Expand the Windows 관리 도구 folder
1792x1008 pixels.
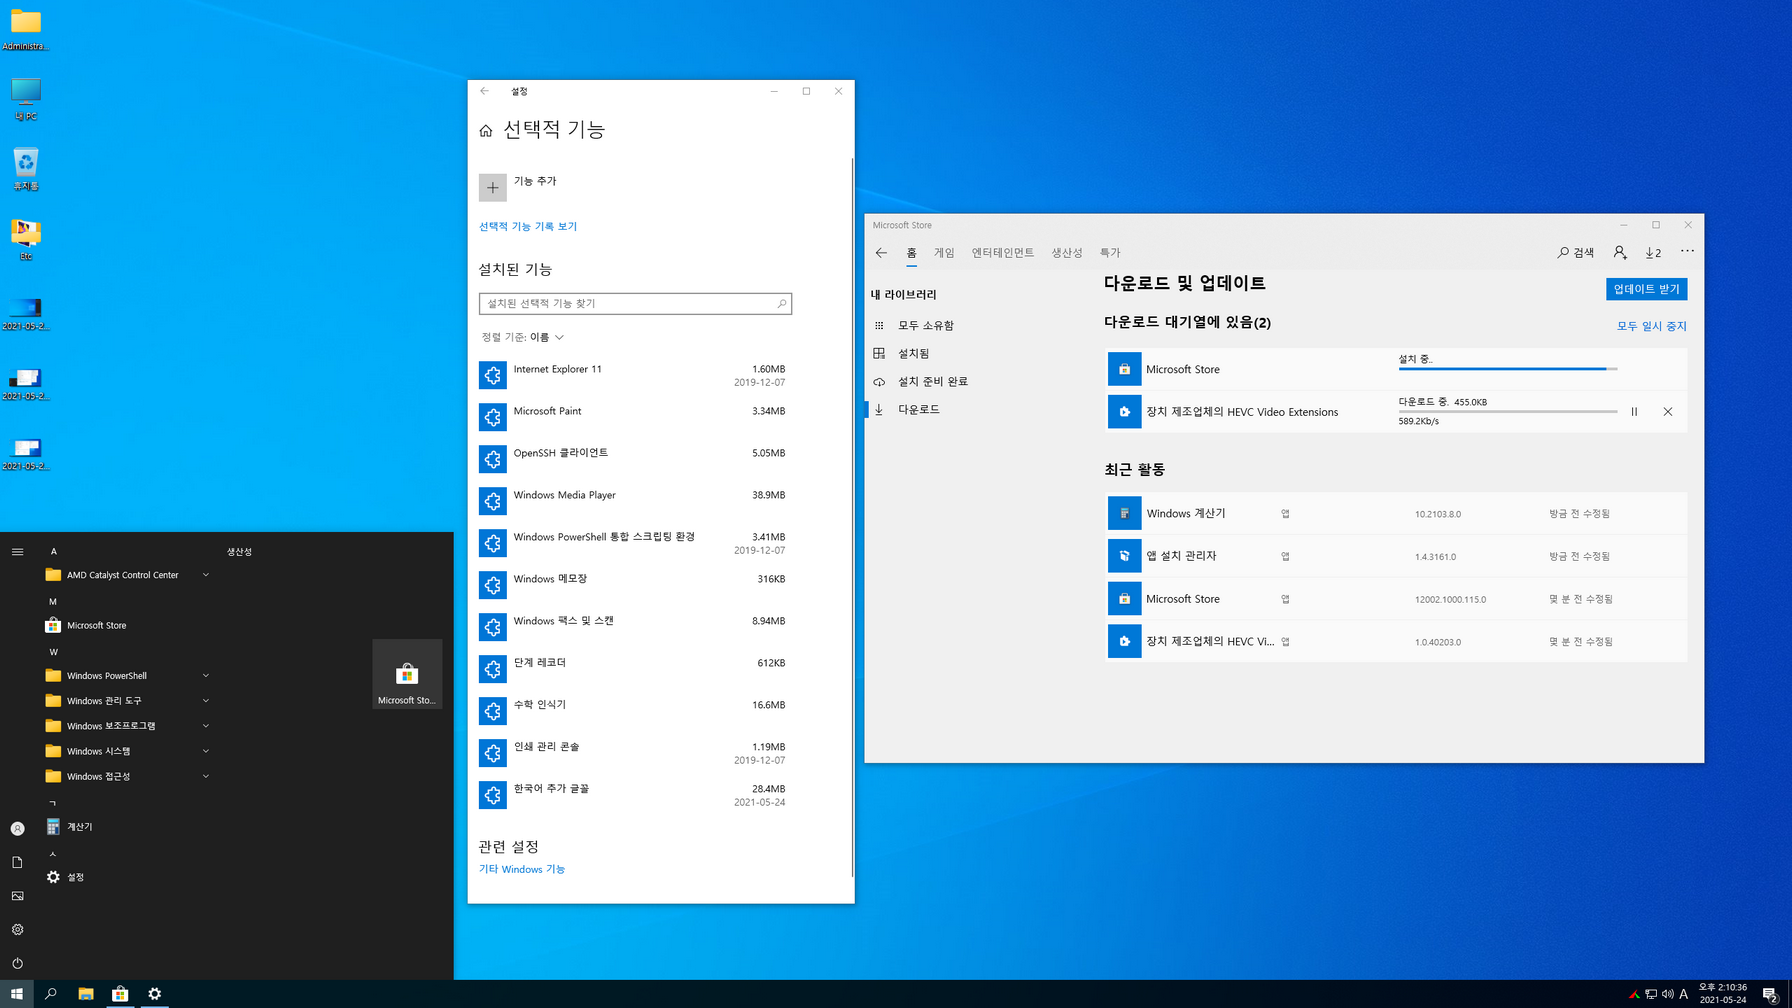pos(128,701)
